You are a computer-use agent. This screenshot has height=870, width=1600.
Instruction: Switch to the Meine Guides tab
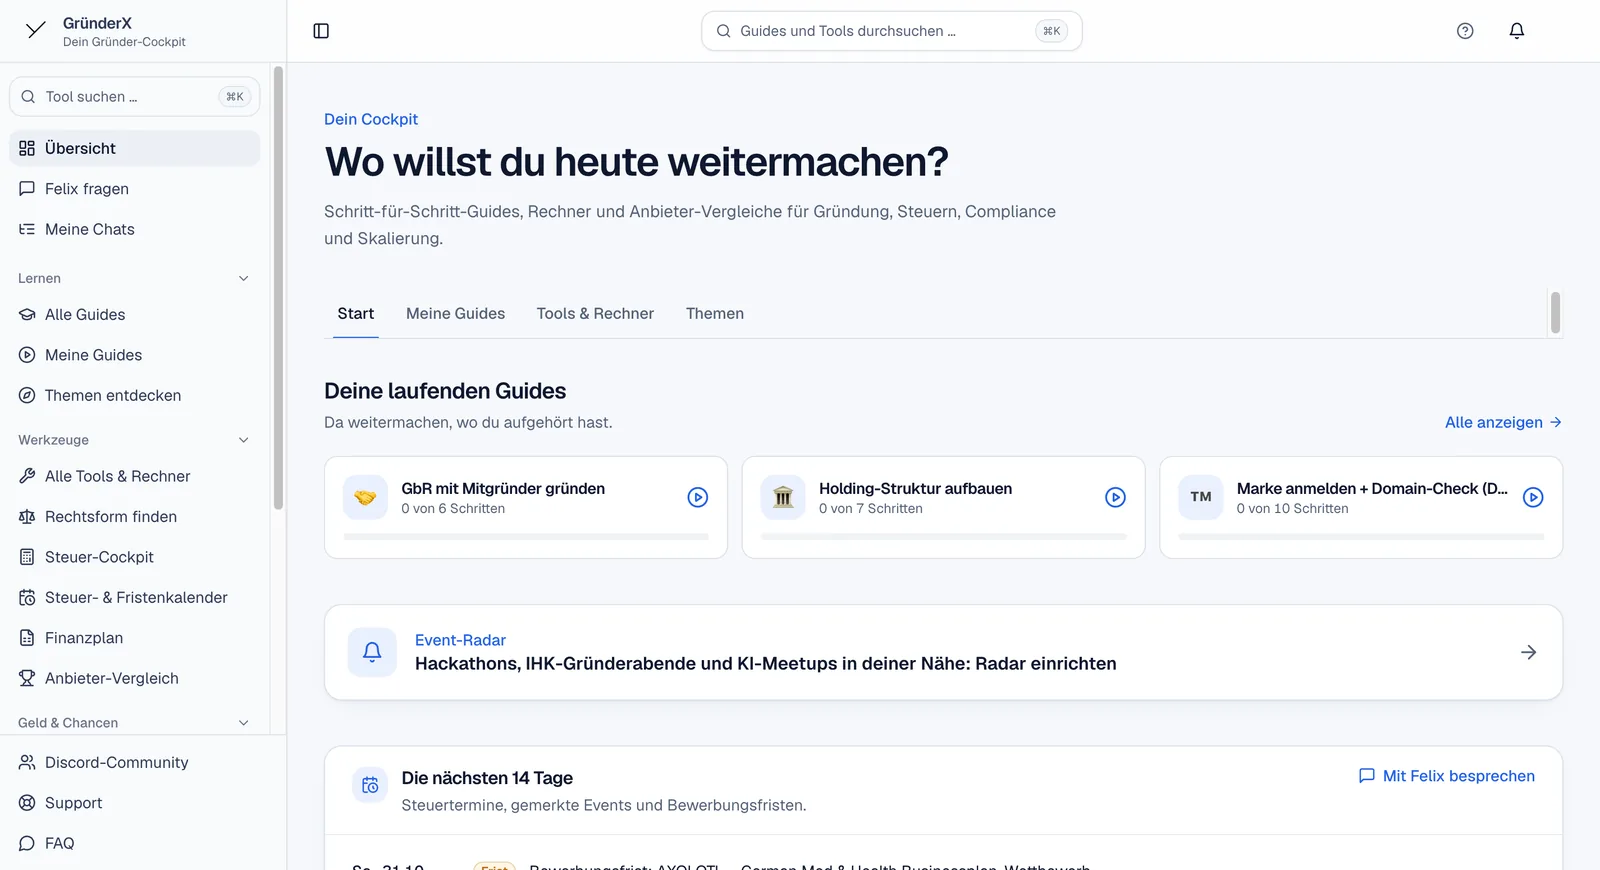point(455,313)
